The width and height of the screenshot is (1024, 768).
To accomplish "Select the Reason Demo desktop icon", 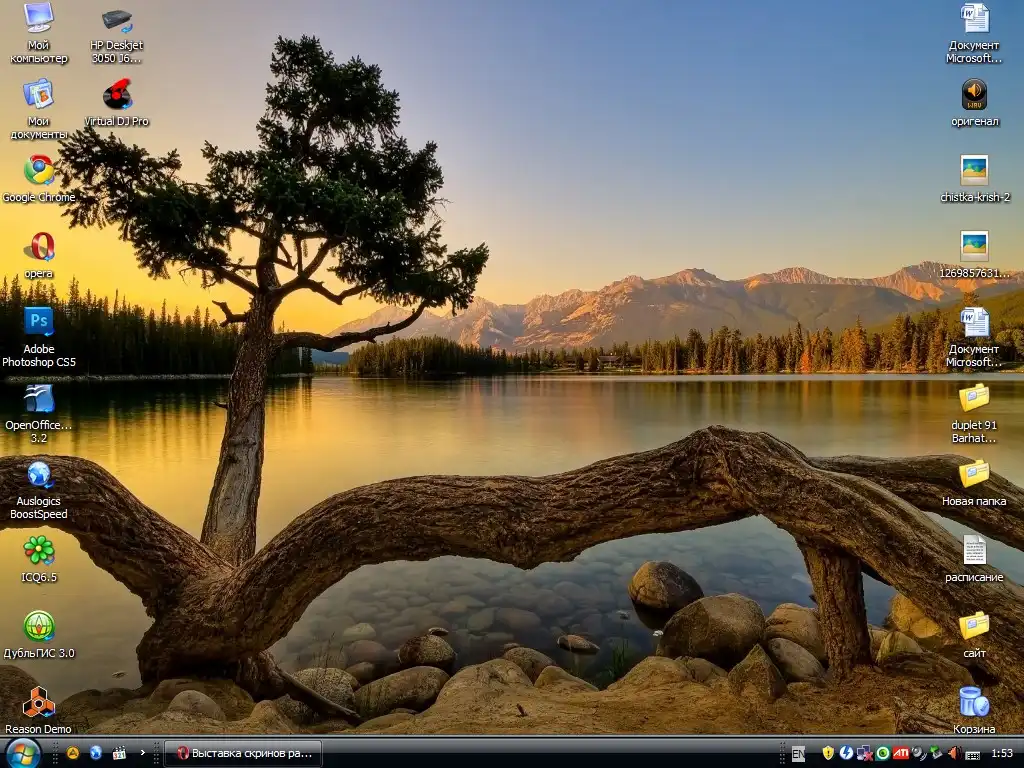I will click(39, 702).
